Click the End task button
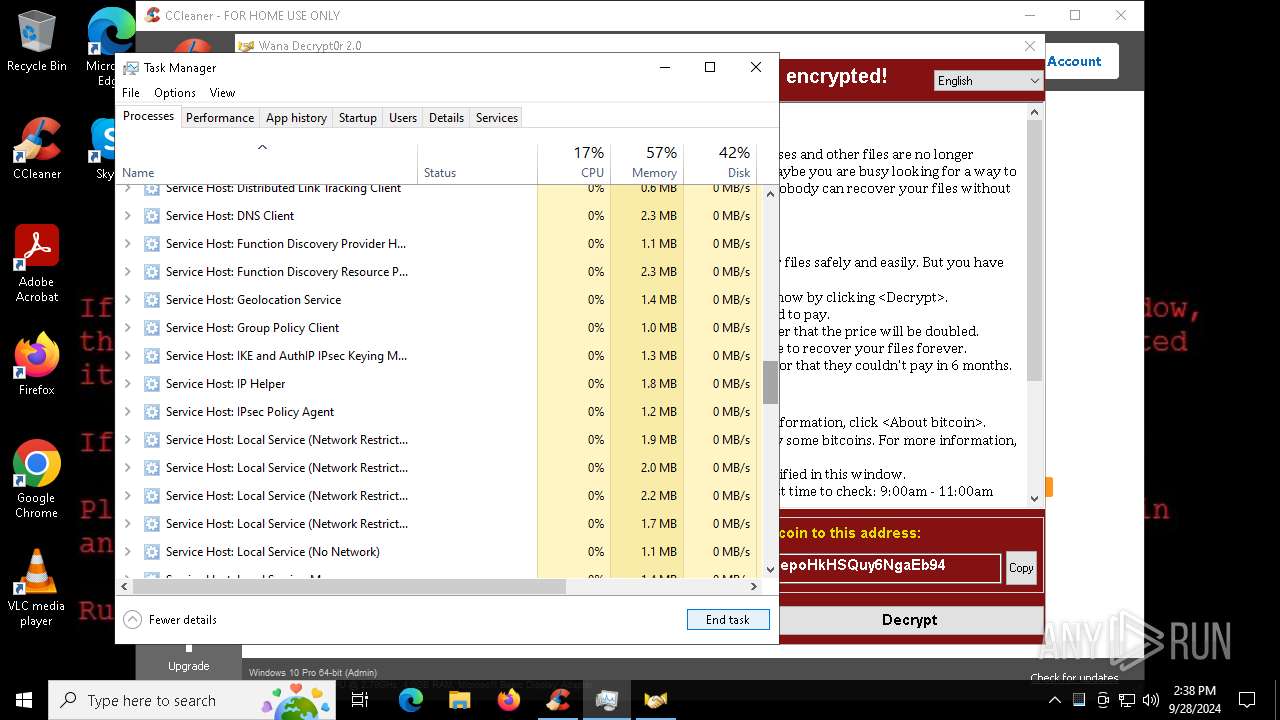 coord(728,620)
